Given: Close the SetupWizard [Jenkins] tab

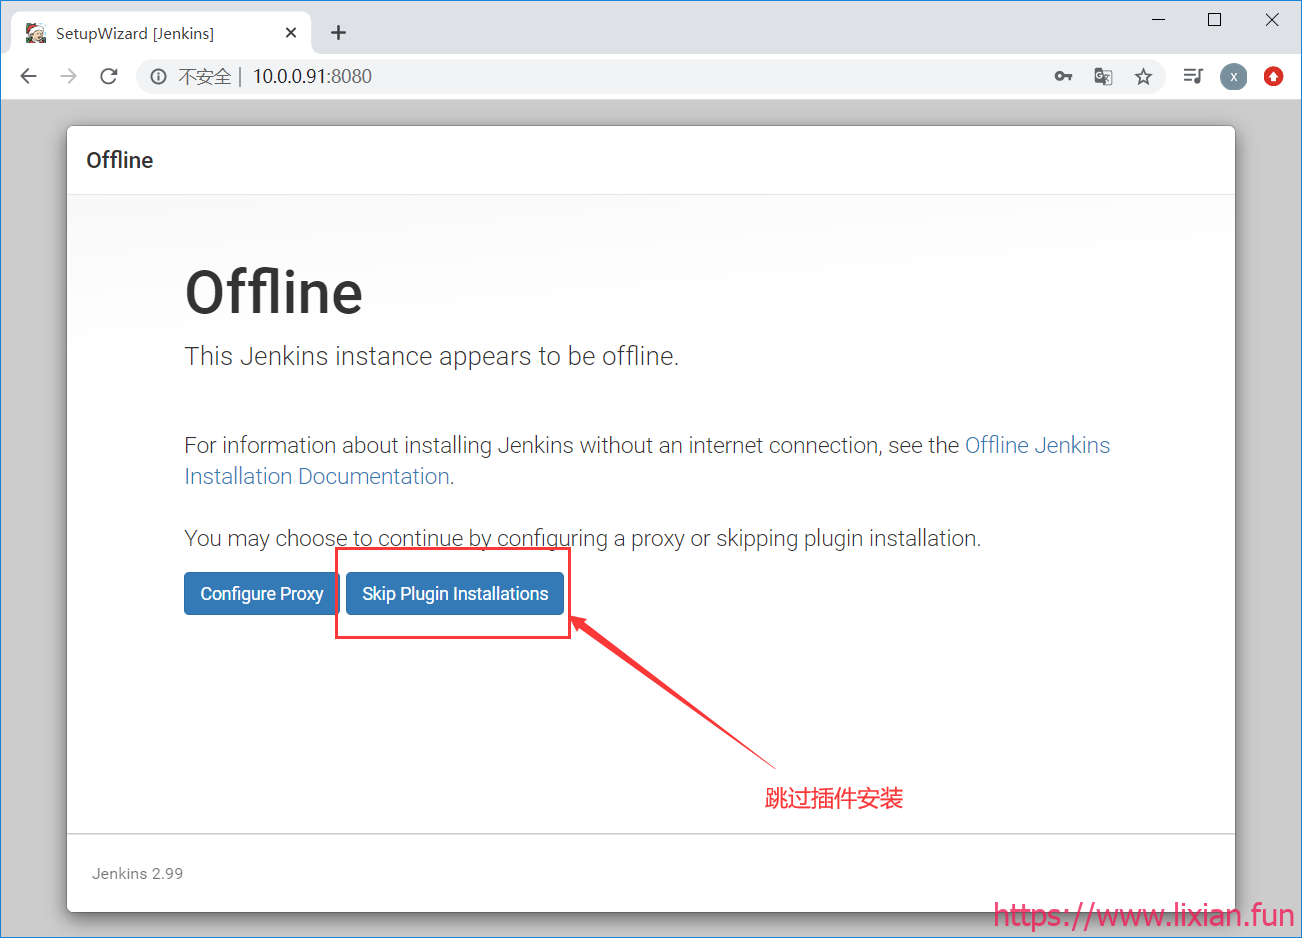Looking at the screenshot, I should tap(291, 33).
